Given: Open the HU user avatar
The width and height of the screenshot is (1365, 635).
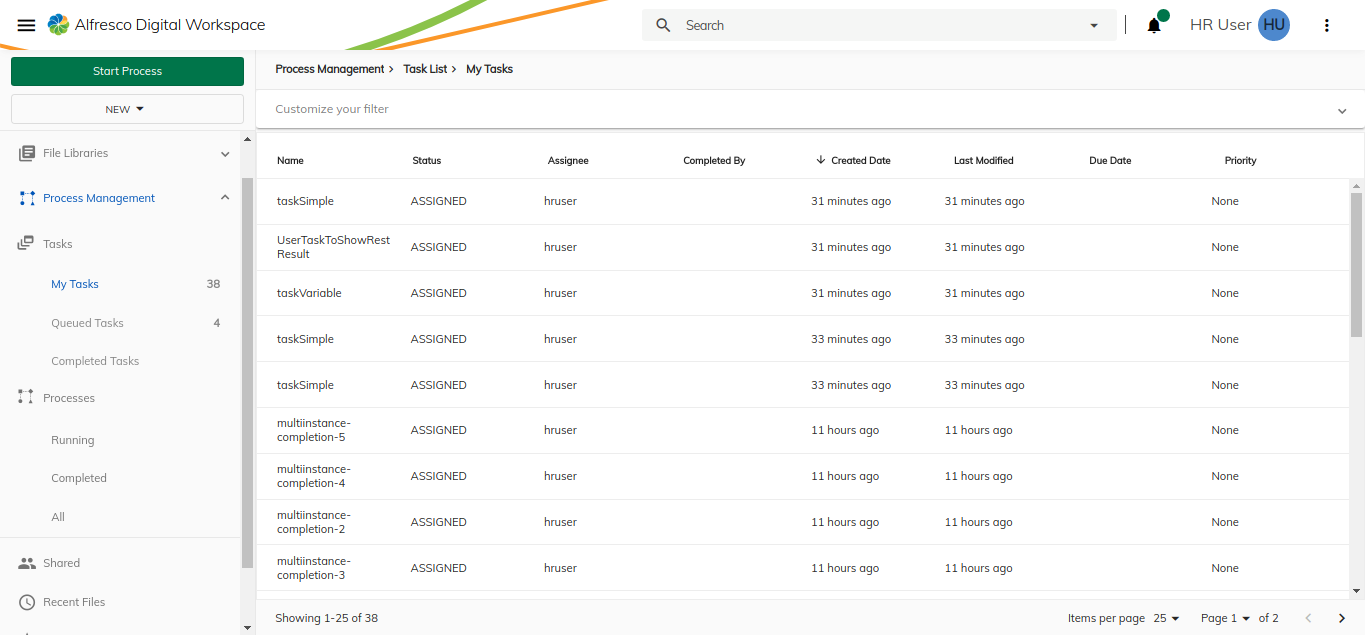Looking at the screenshot, I should click(x=1273, y=25).
